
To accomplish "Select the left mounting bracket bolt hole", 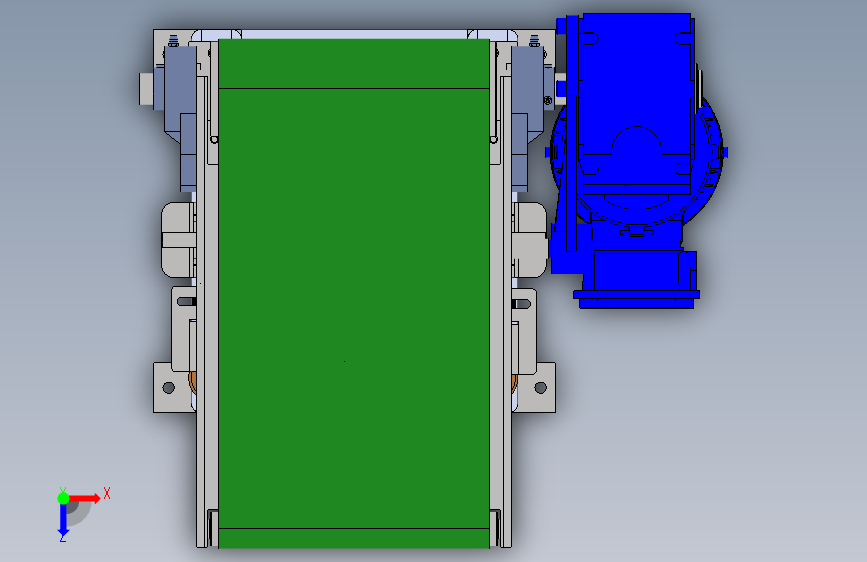I will pos(169,388).
